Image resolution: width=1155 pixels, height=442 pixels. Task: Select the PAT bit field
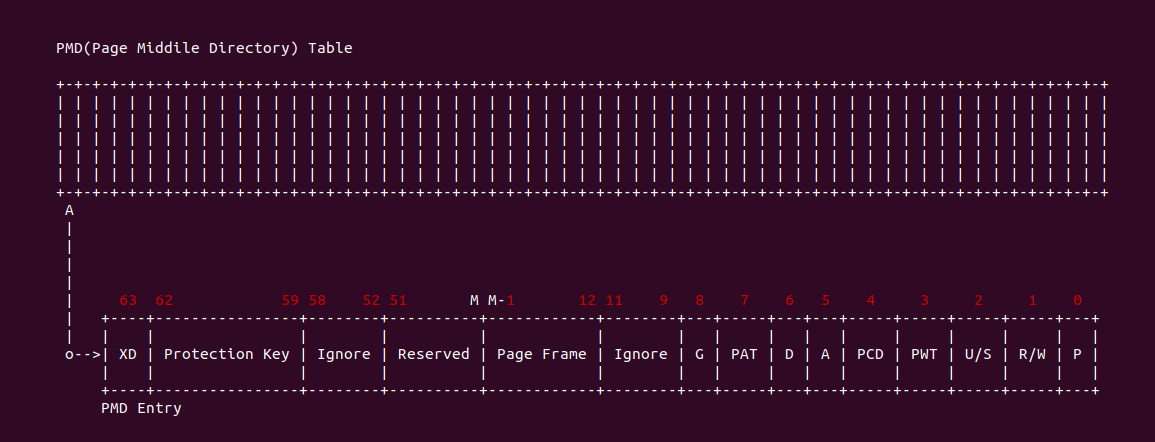[744, 354]
